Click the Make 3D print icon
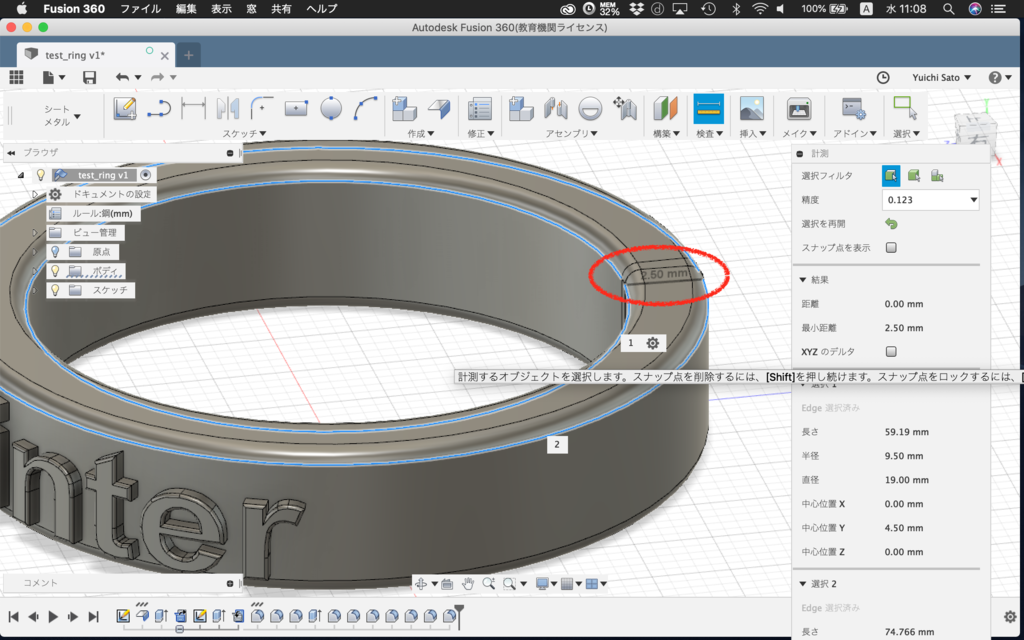 (799, 108)
